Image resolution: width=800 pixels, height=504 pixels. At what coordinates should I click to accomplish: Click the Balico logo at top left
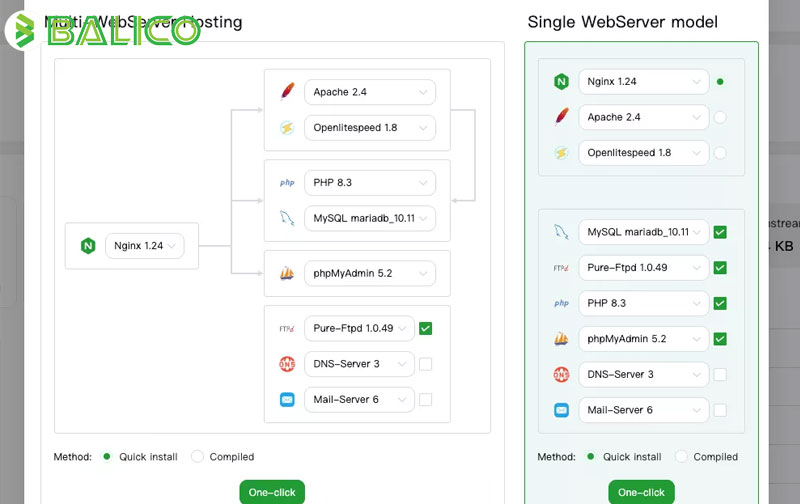point(102,31)
